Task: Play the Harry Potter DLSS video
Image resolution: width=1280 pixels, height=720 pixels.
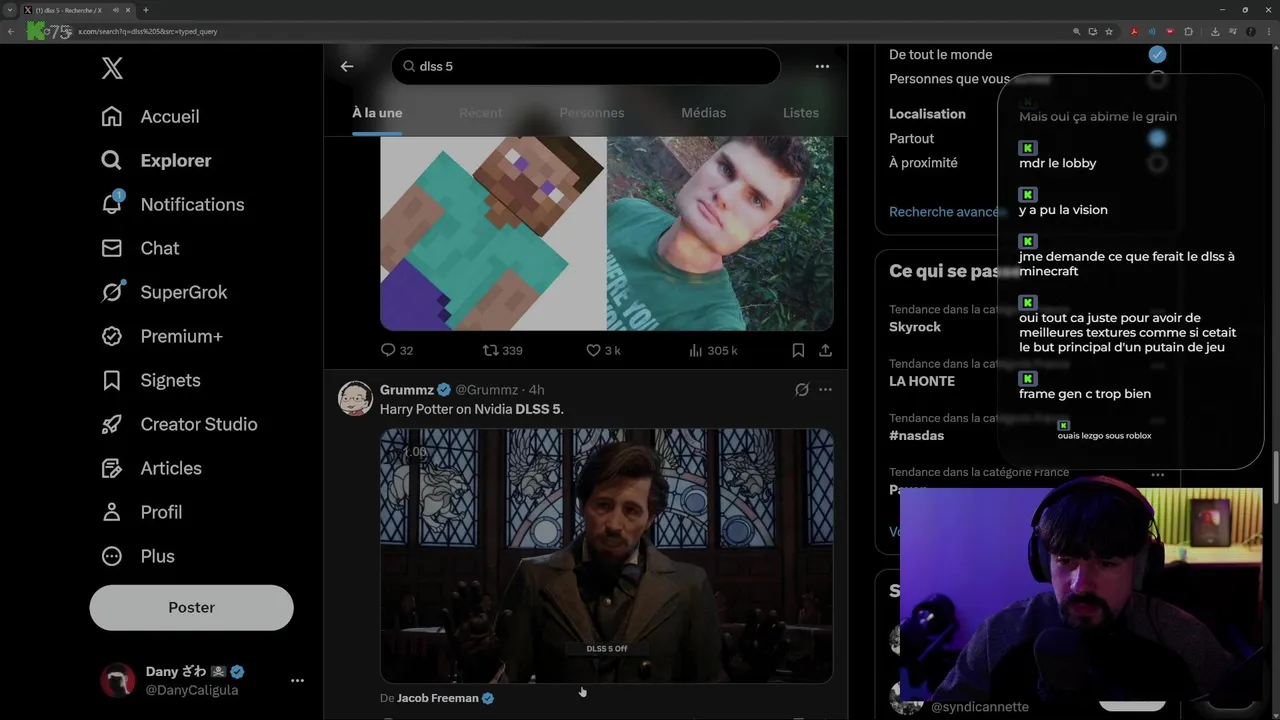Action: [x=607, y=556]
